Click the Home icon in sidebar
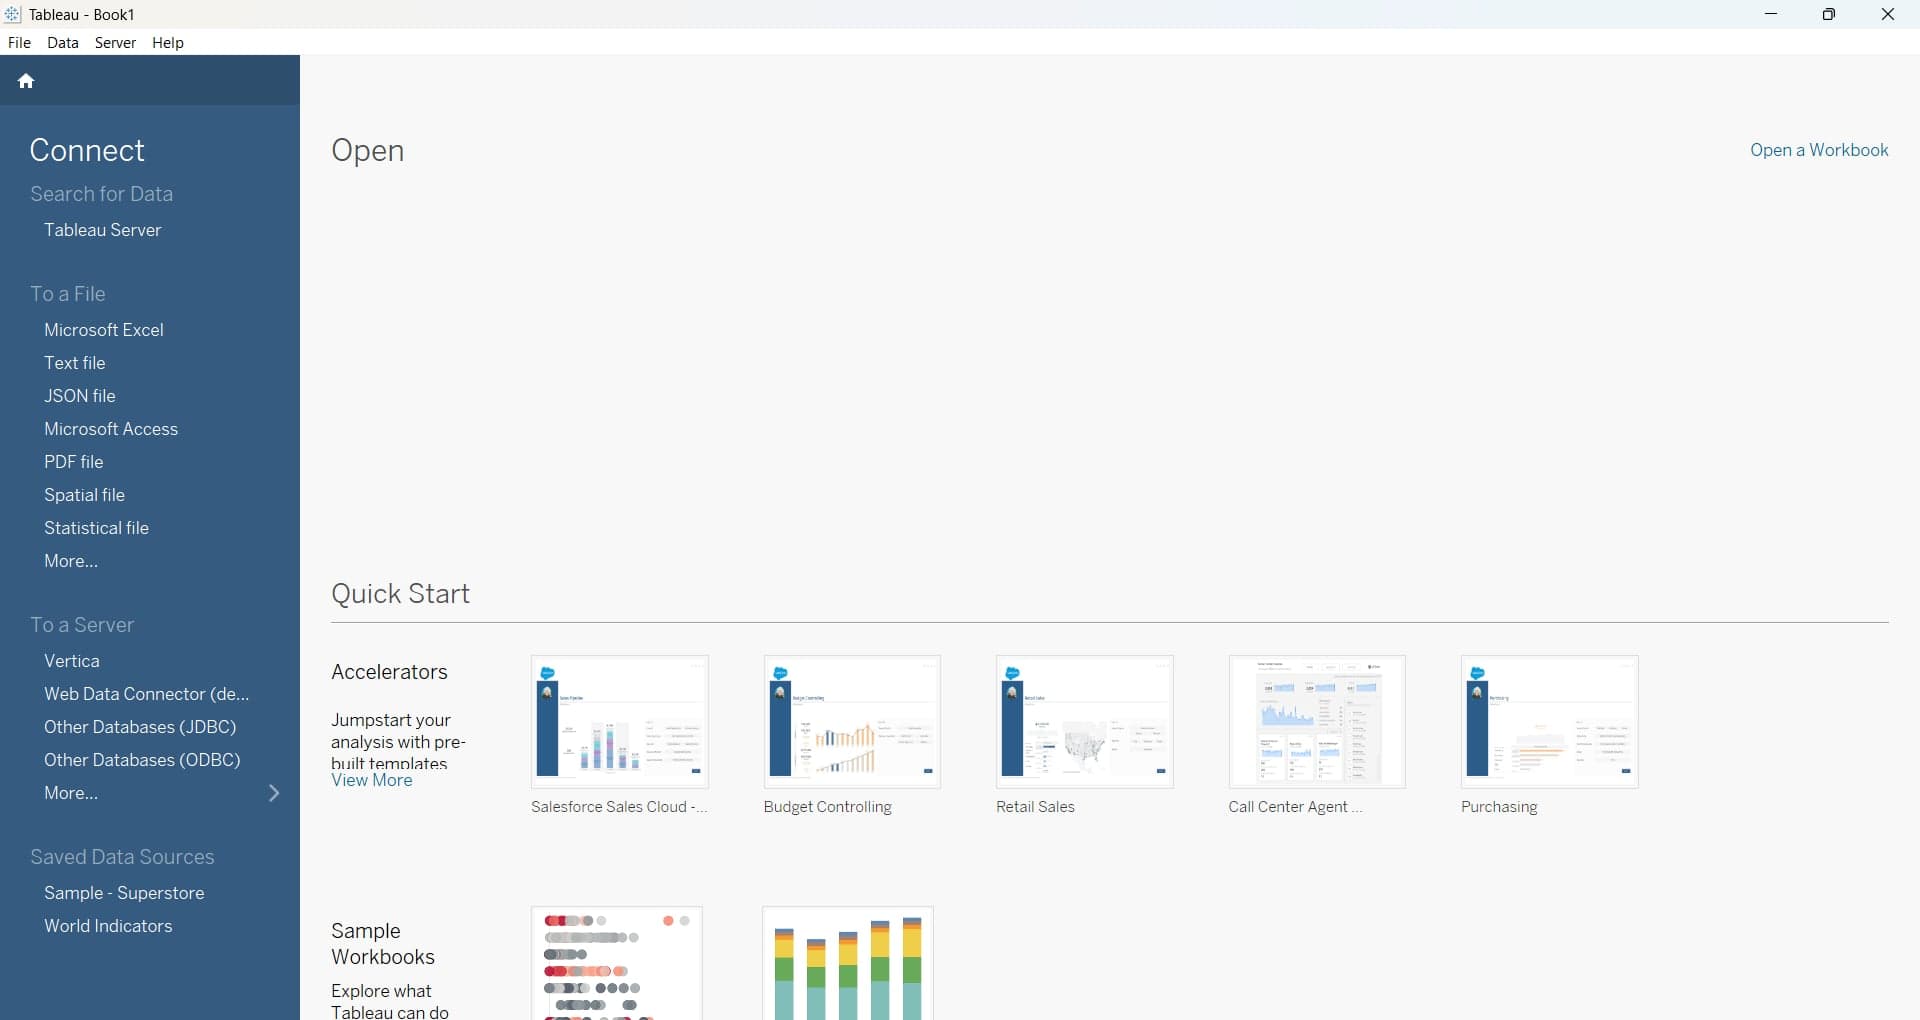 coord(26,81)
